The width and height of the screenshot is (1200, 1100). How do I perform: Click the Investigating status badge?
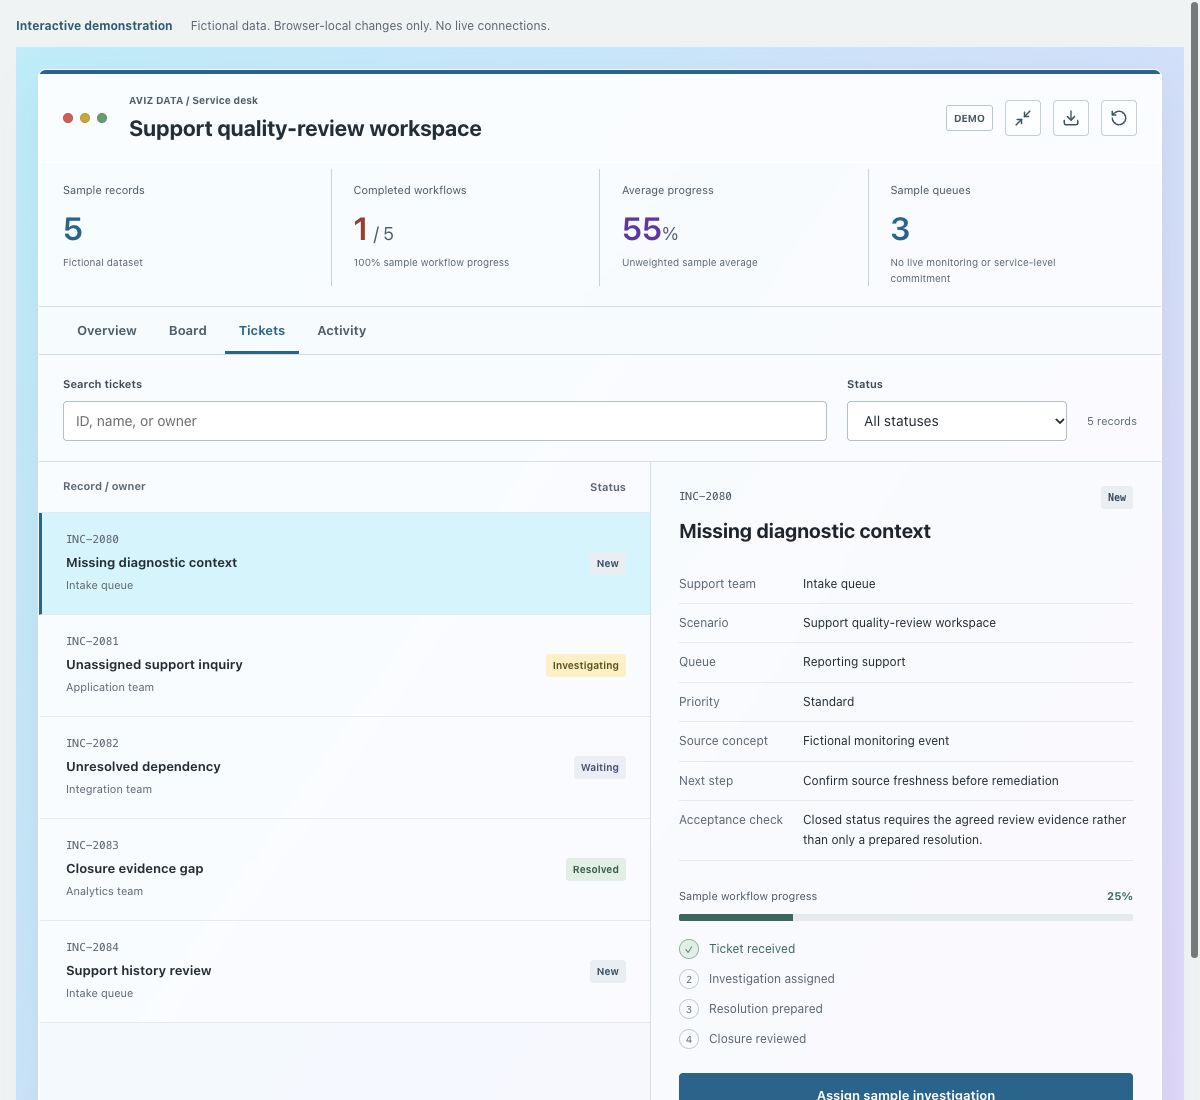coord(586,665)
